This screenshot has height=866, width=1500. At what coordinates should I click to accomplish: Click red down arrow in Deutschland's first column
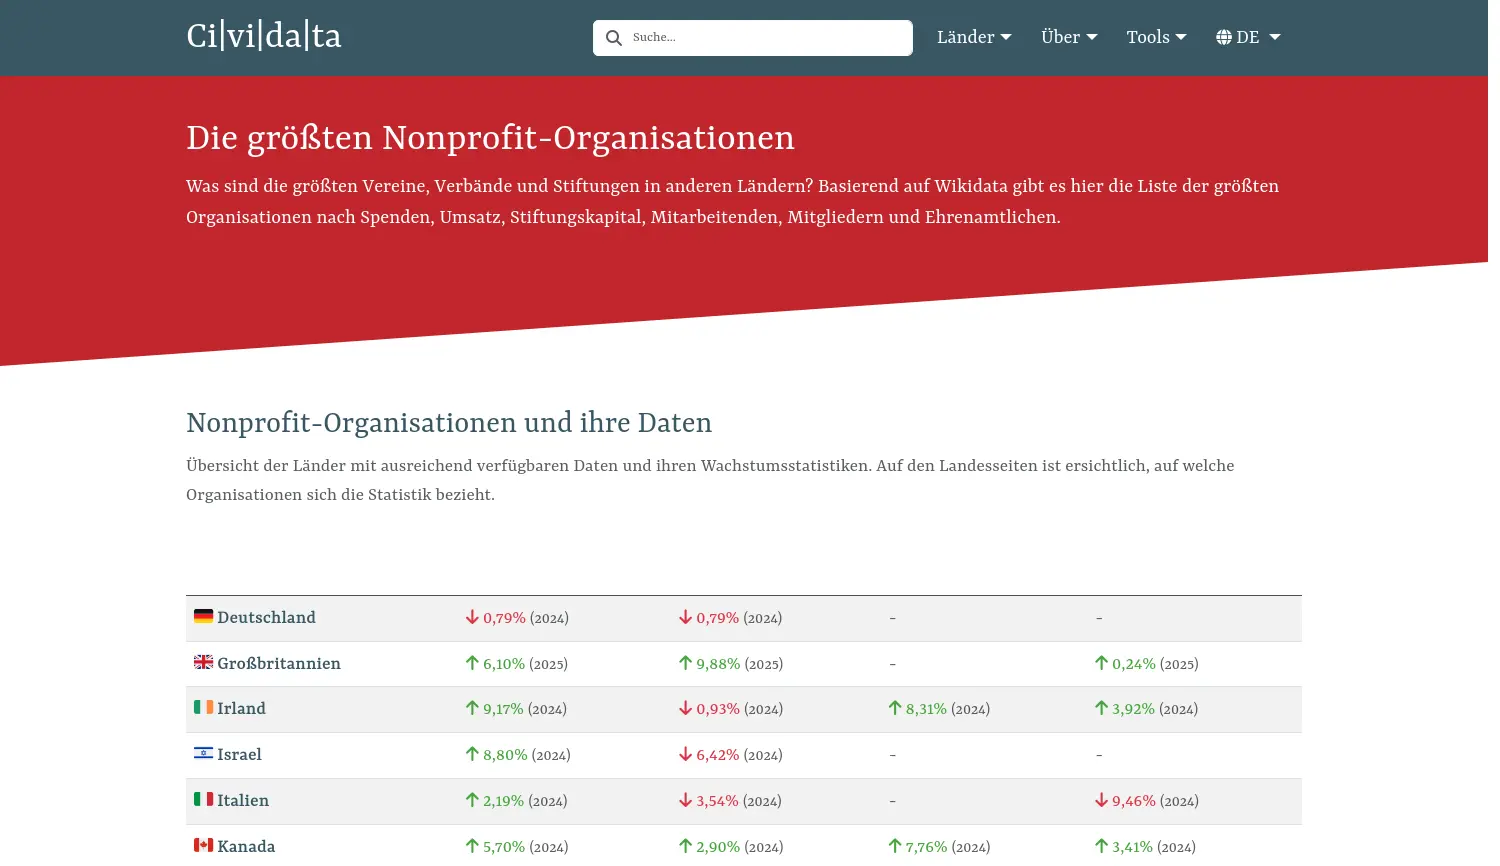click(x=472, y=617)
